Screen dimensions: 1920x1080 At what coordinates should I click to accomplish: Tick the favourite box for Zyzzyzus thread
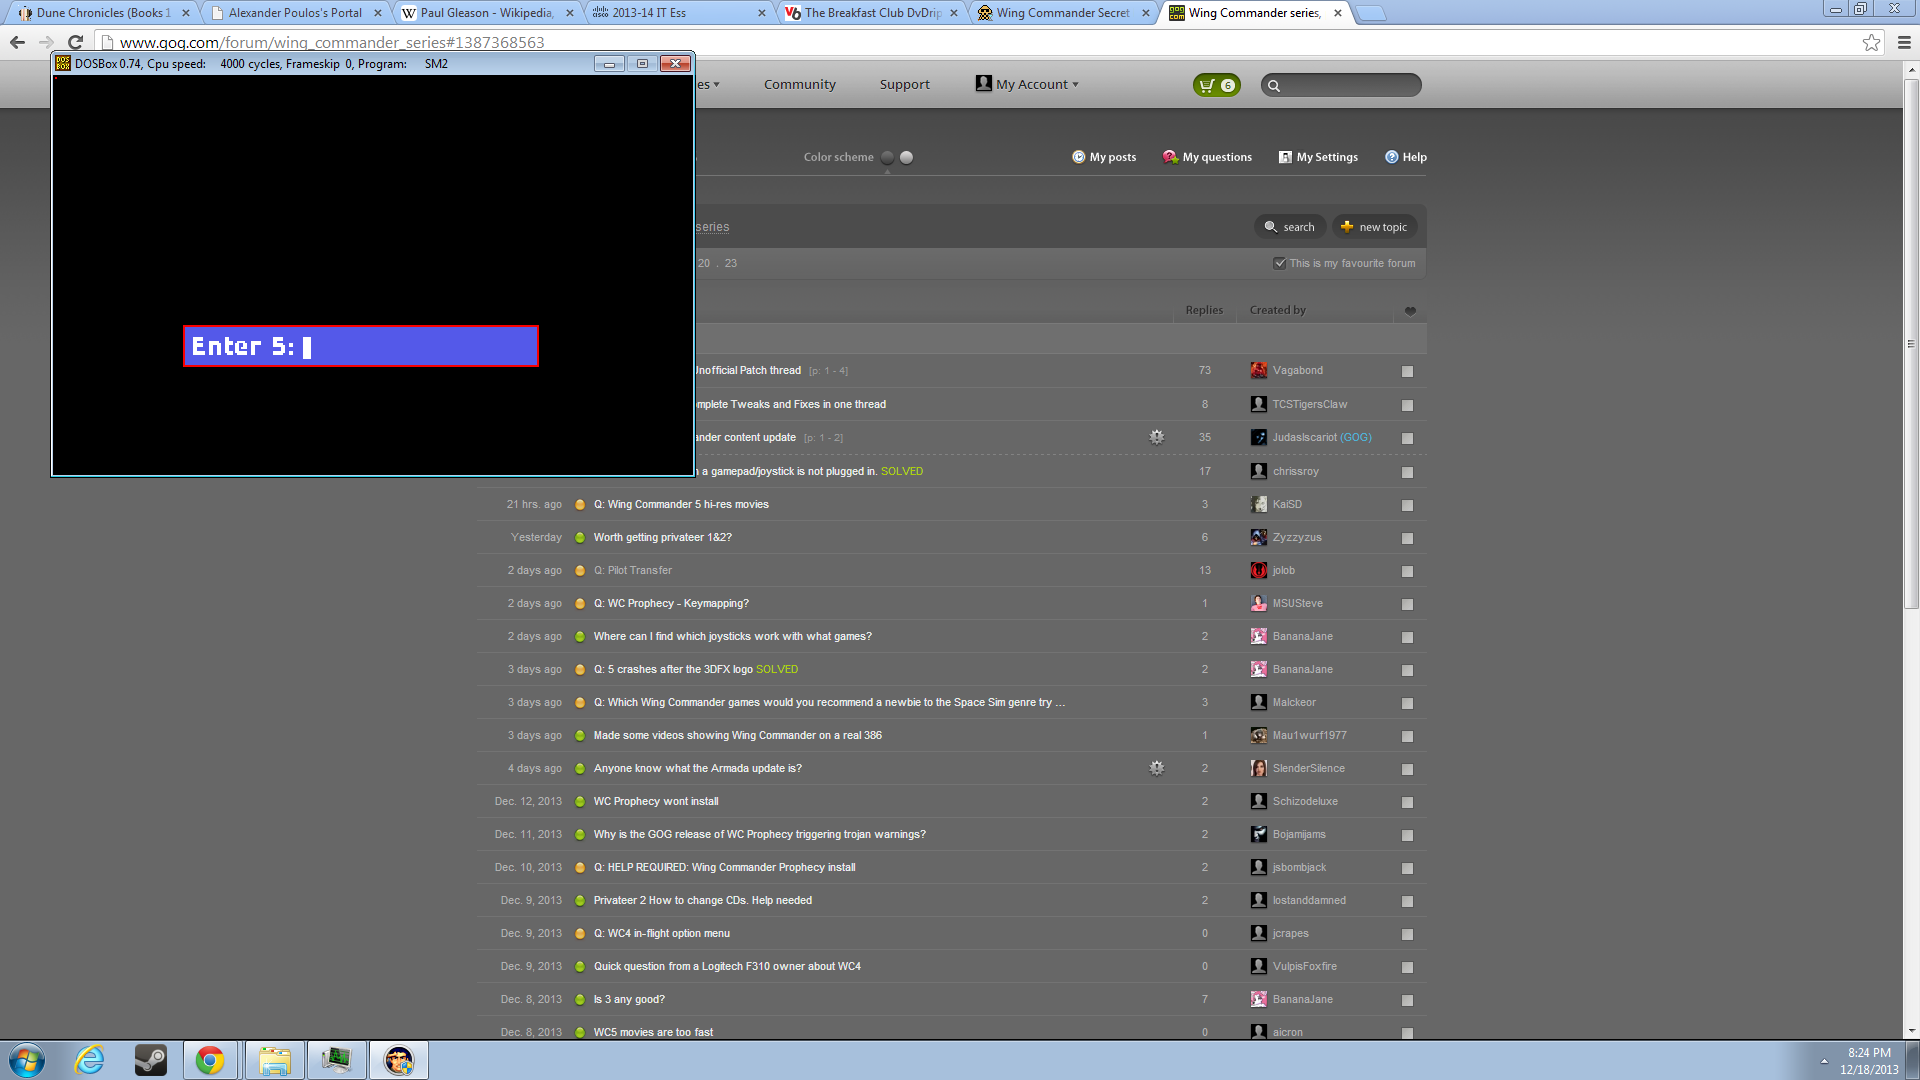point(1407,538)
